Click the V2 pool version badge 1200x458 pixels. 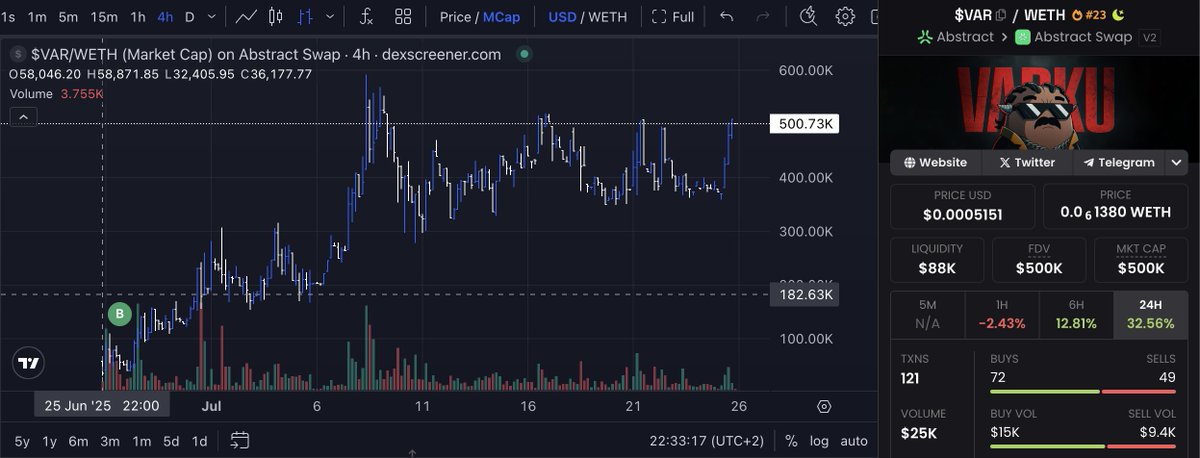(x=1150, y=37)
